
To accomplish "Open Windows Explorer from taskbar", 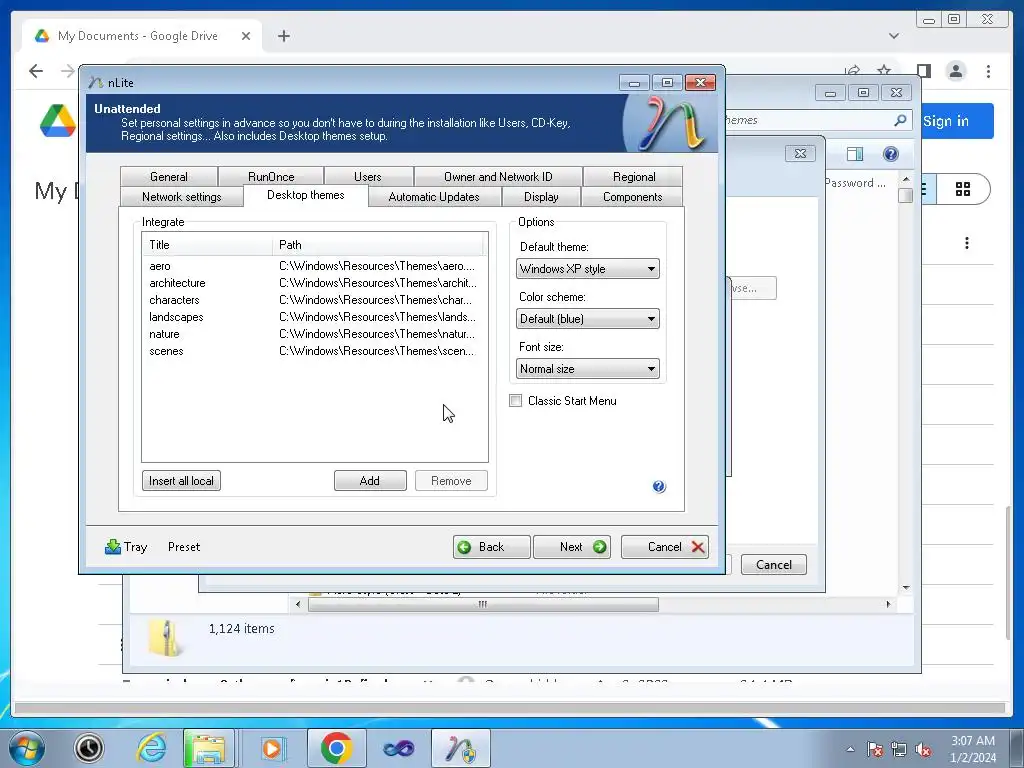I will [x=209, y=748].
